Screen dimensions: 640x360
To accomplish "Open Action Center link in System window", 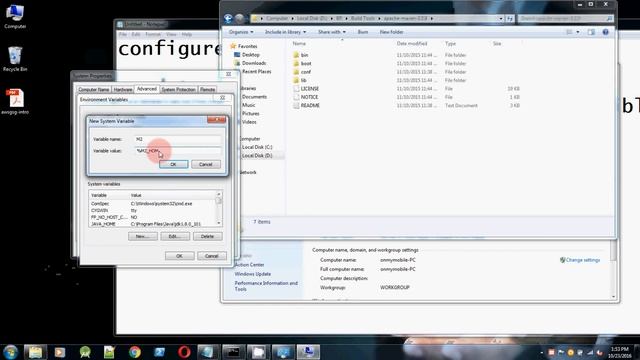I will (x=249, y=264).
